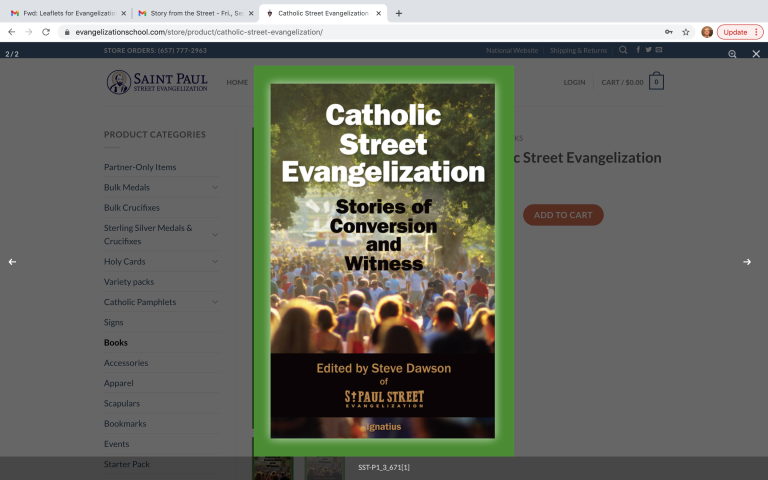Image resolution: width=768 pixels, height=480 pixels.
Task: Close the lightbox with the X icon
Action: pos(756,54)
